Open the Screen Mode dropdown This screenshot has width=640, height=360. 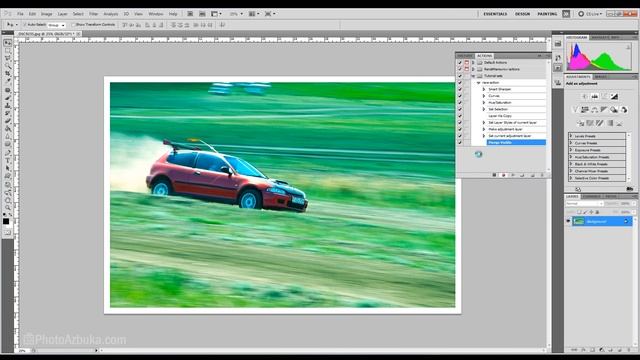point(270,14)
